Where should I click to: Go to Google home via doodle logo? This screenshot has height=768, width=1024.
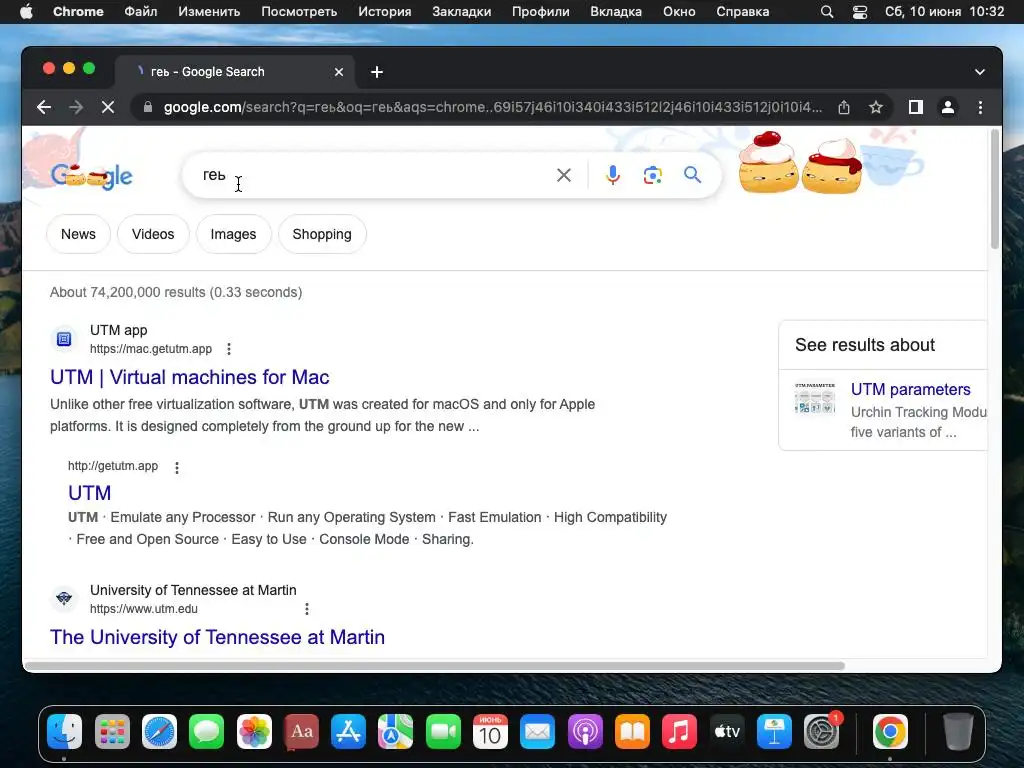(91, 176)
